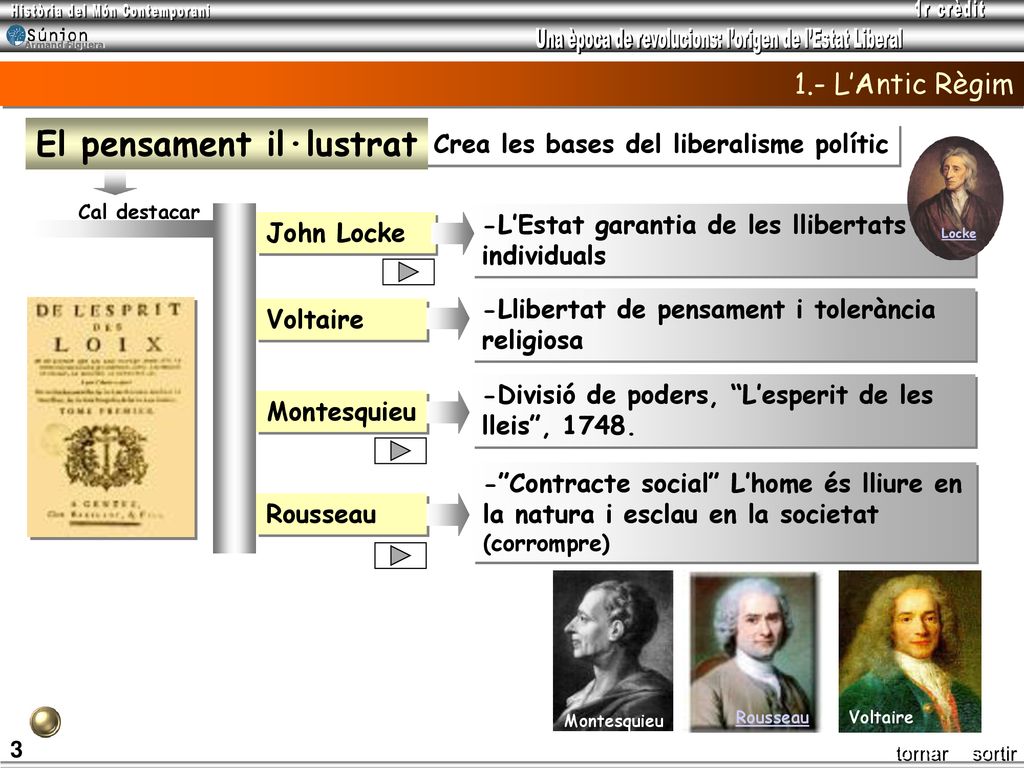1024x768 pixels.
Task: Click the arrow next to John Locke
Action: (456, 232)
